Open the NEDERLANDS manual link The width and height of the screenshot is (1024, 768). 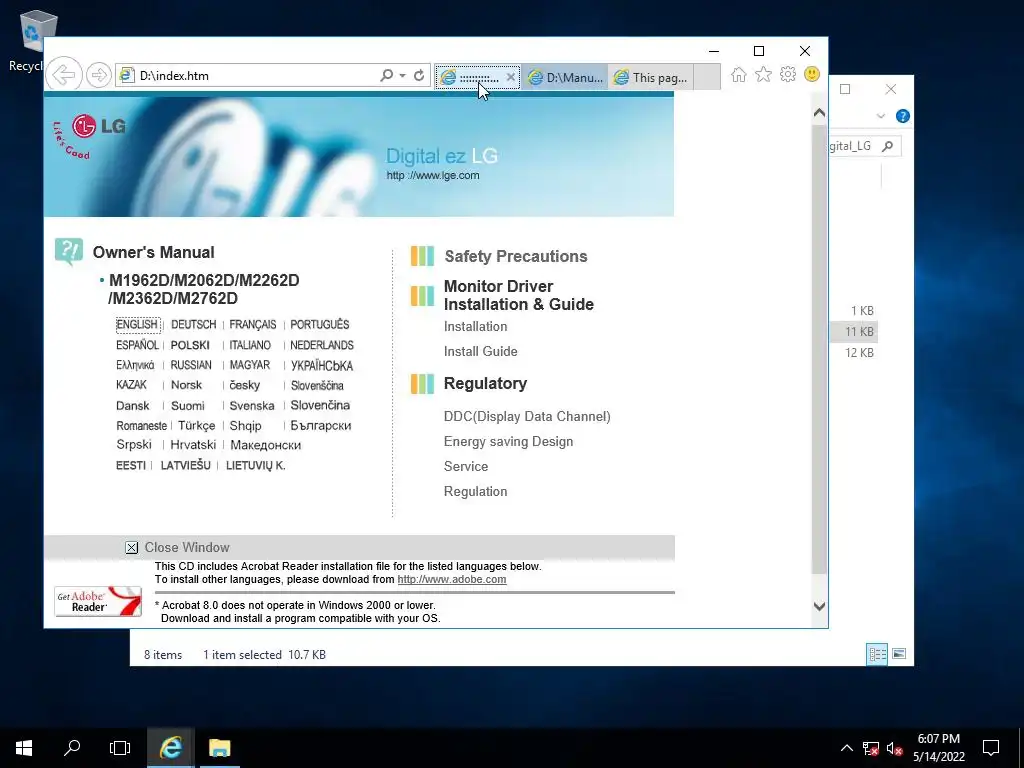click(322, 345)
